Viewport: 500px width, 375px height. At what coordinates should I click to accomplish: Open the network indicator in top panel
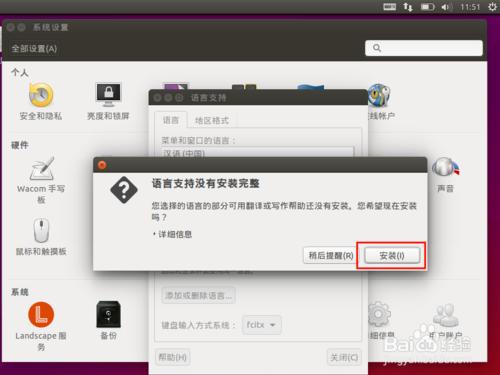pos(408,7)
